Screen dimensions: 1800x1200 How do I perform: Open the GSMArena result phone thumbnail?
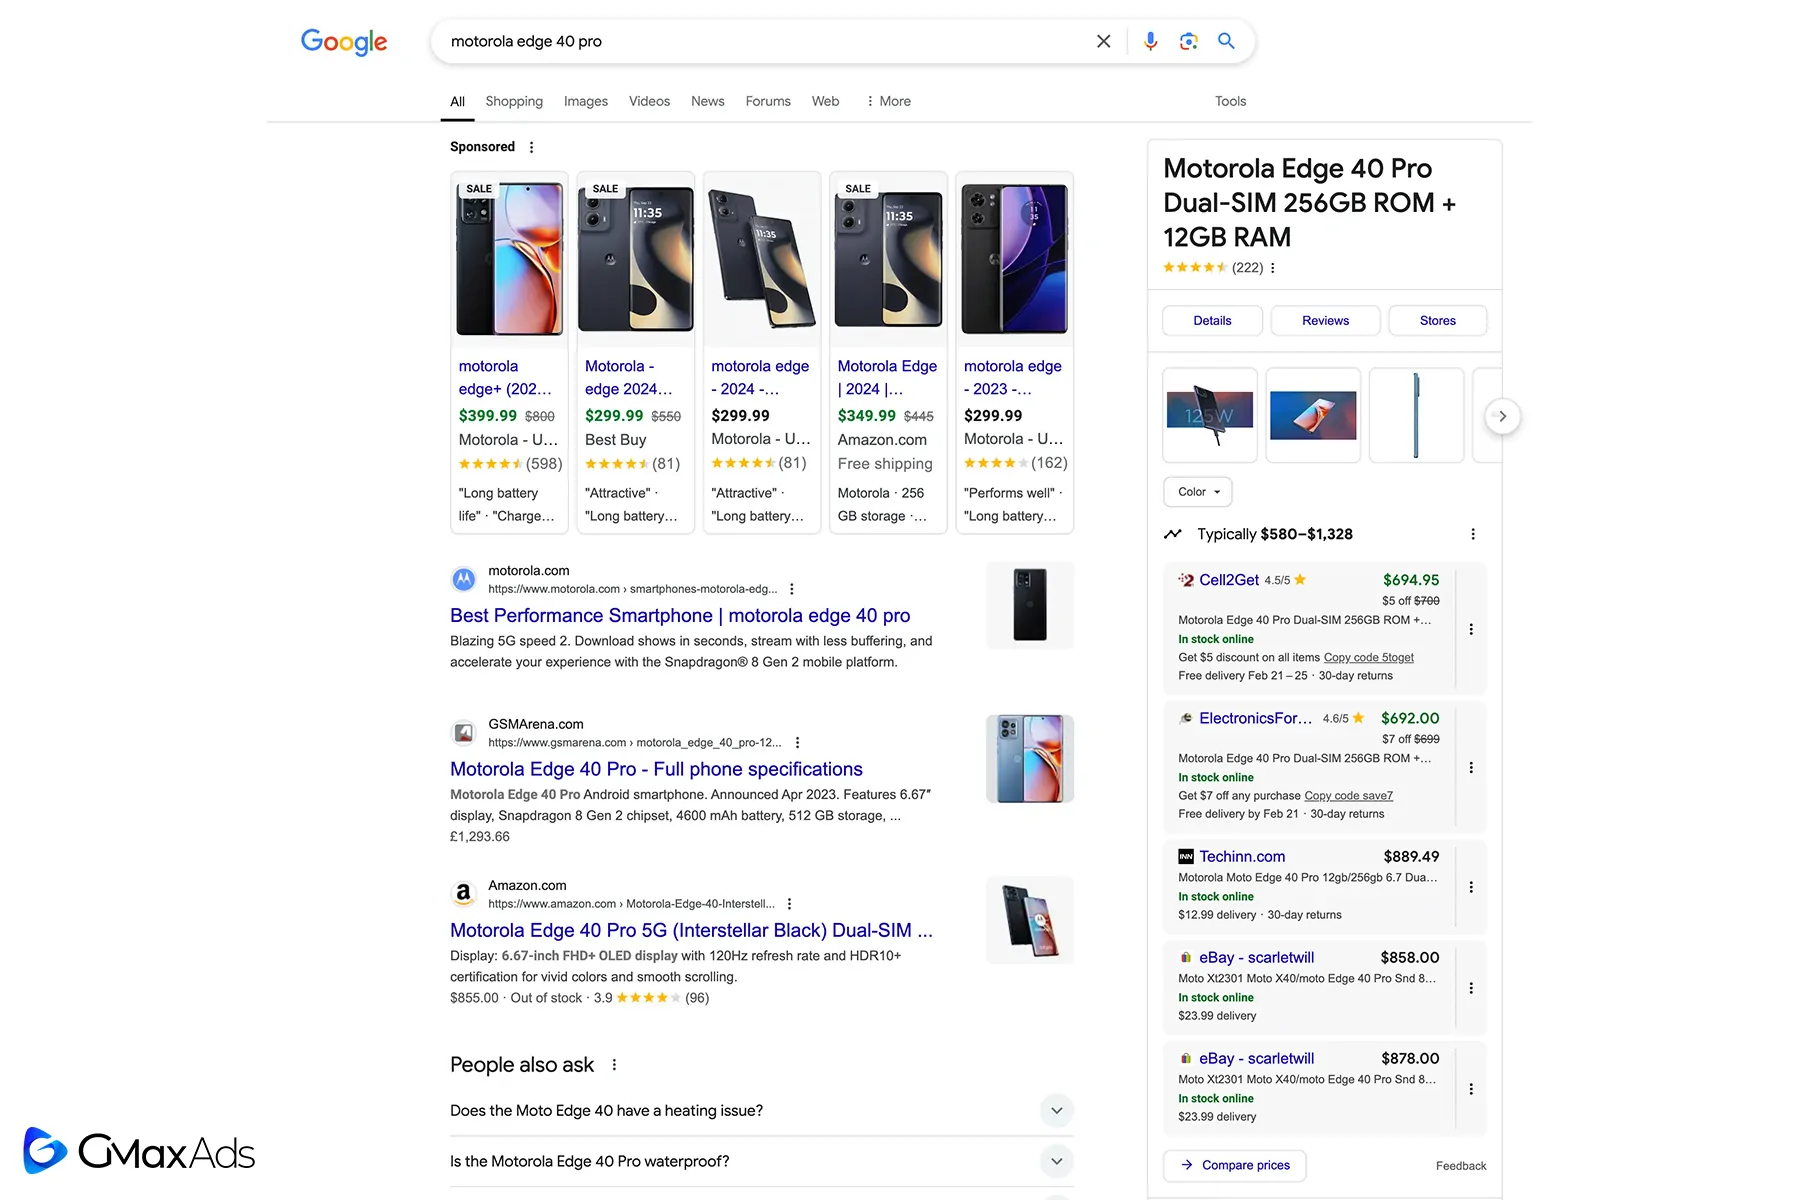pyautogui.click(x=1030, y=759)
